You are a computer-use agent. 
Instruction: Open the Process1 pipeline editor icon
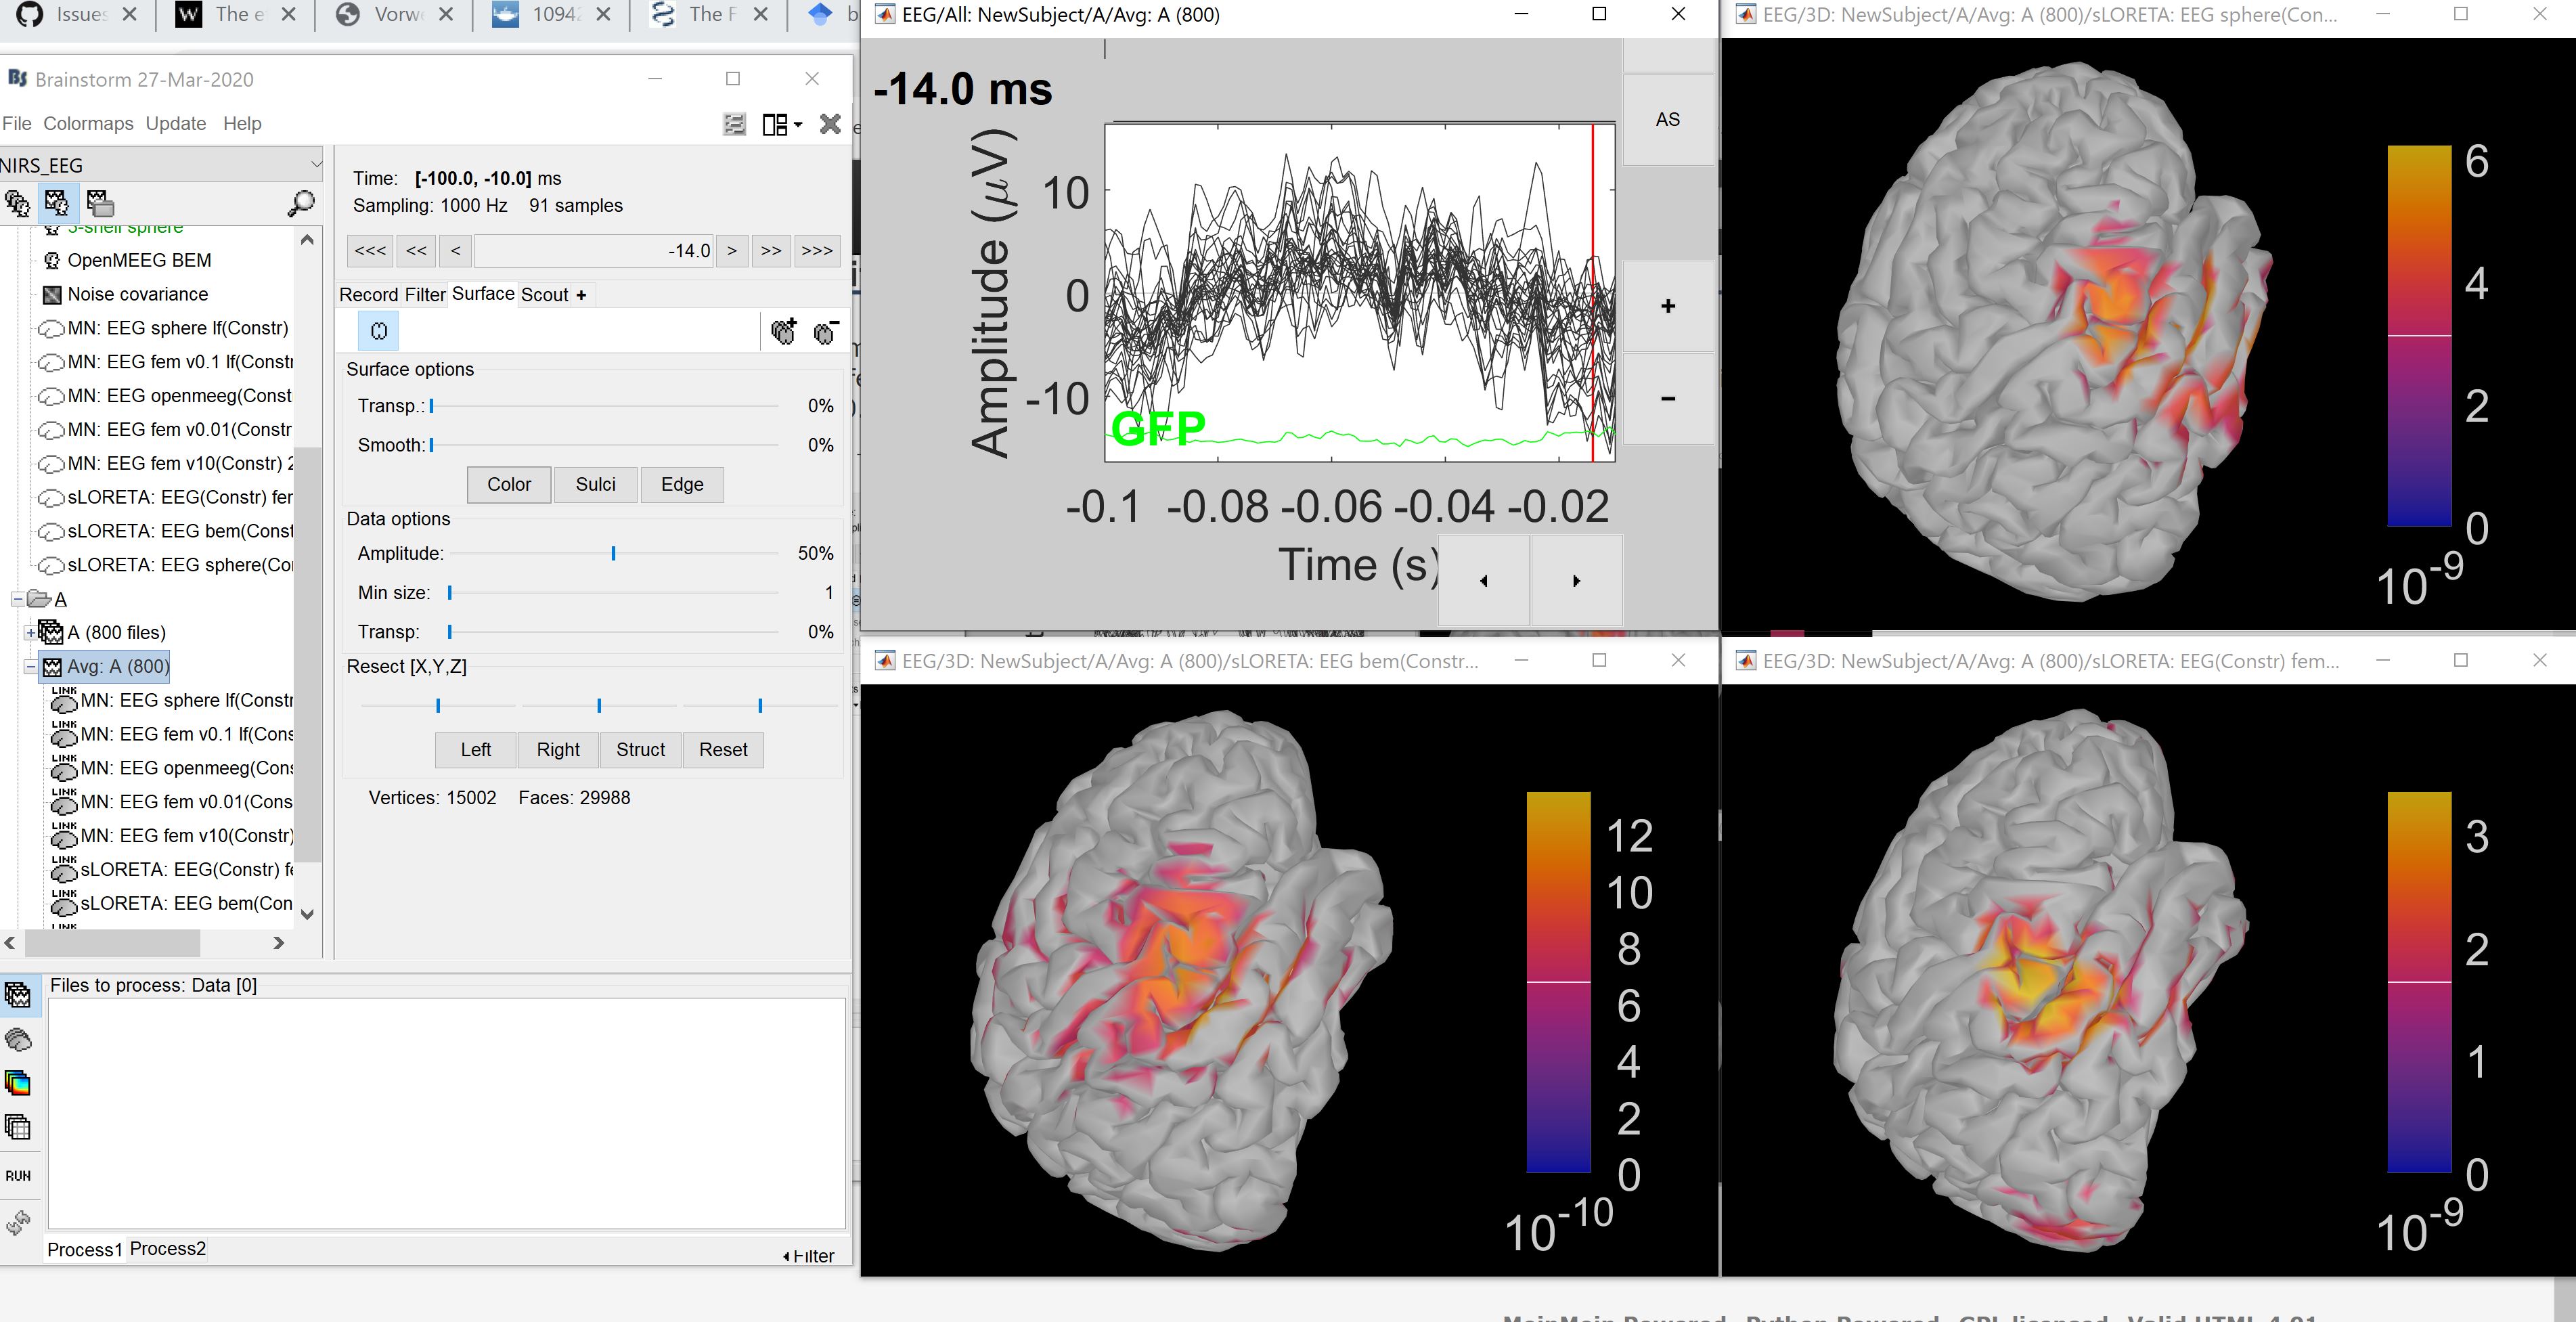tap(18, 1176)
